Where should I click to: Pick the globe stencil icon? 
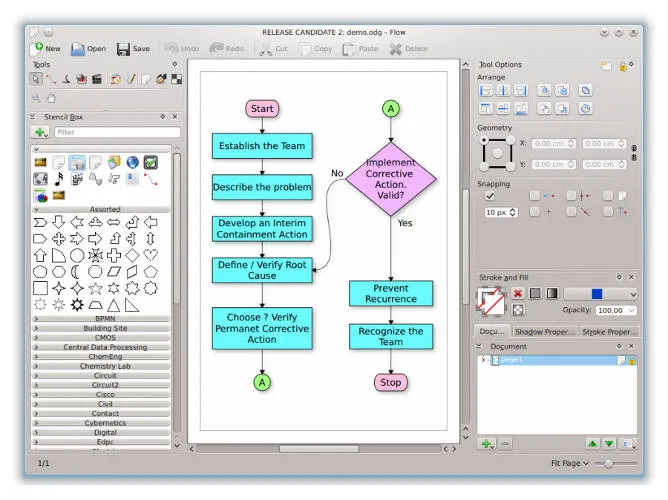click(131, 162)
